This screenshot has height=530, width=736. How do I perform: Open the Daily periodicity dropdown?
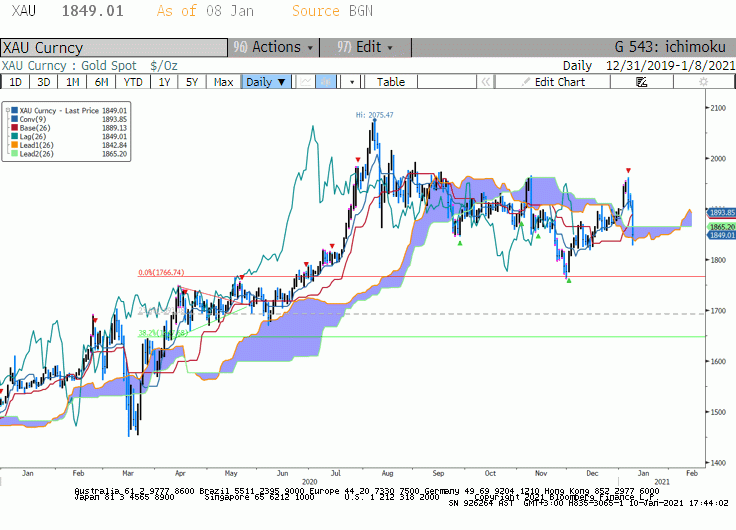click(266, 82)
